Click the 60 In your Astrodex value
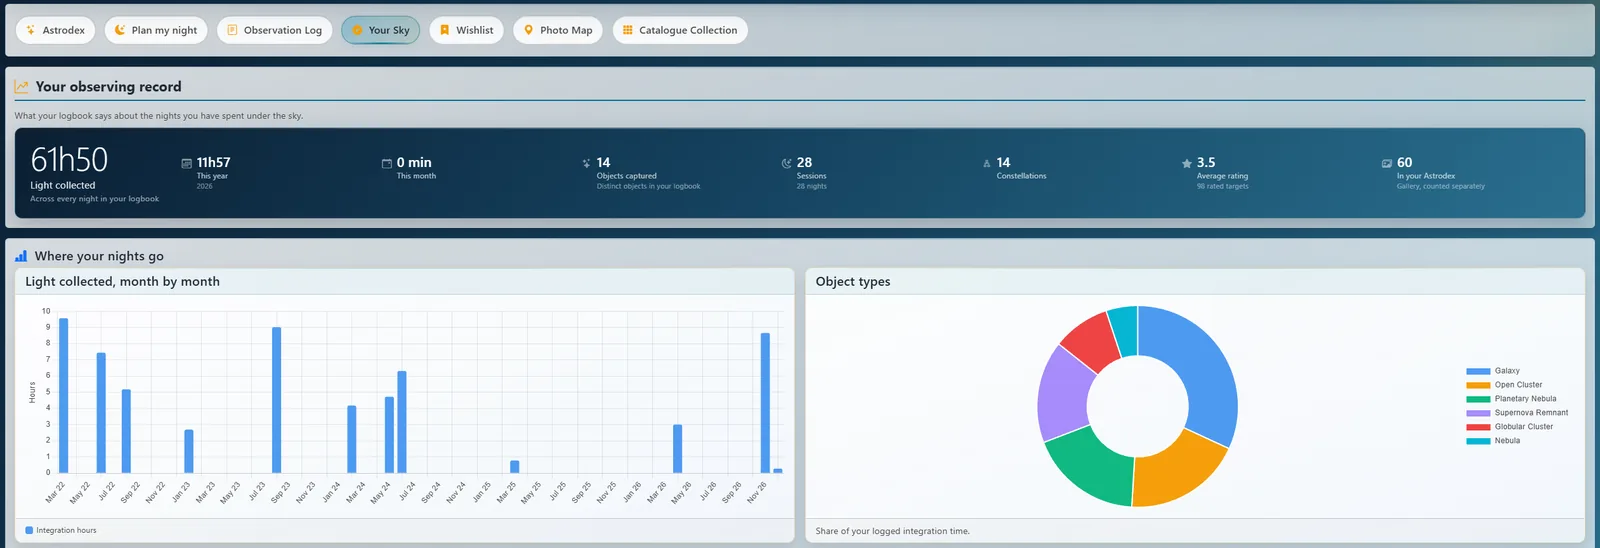The image size is (1600, 548). [x=1404, y=163]
